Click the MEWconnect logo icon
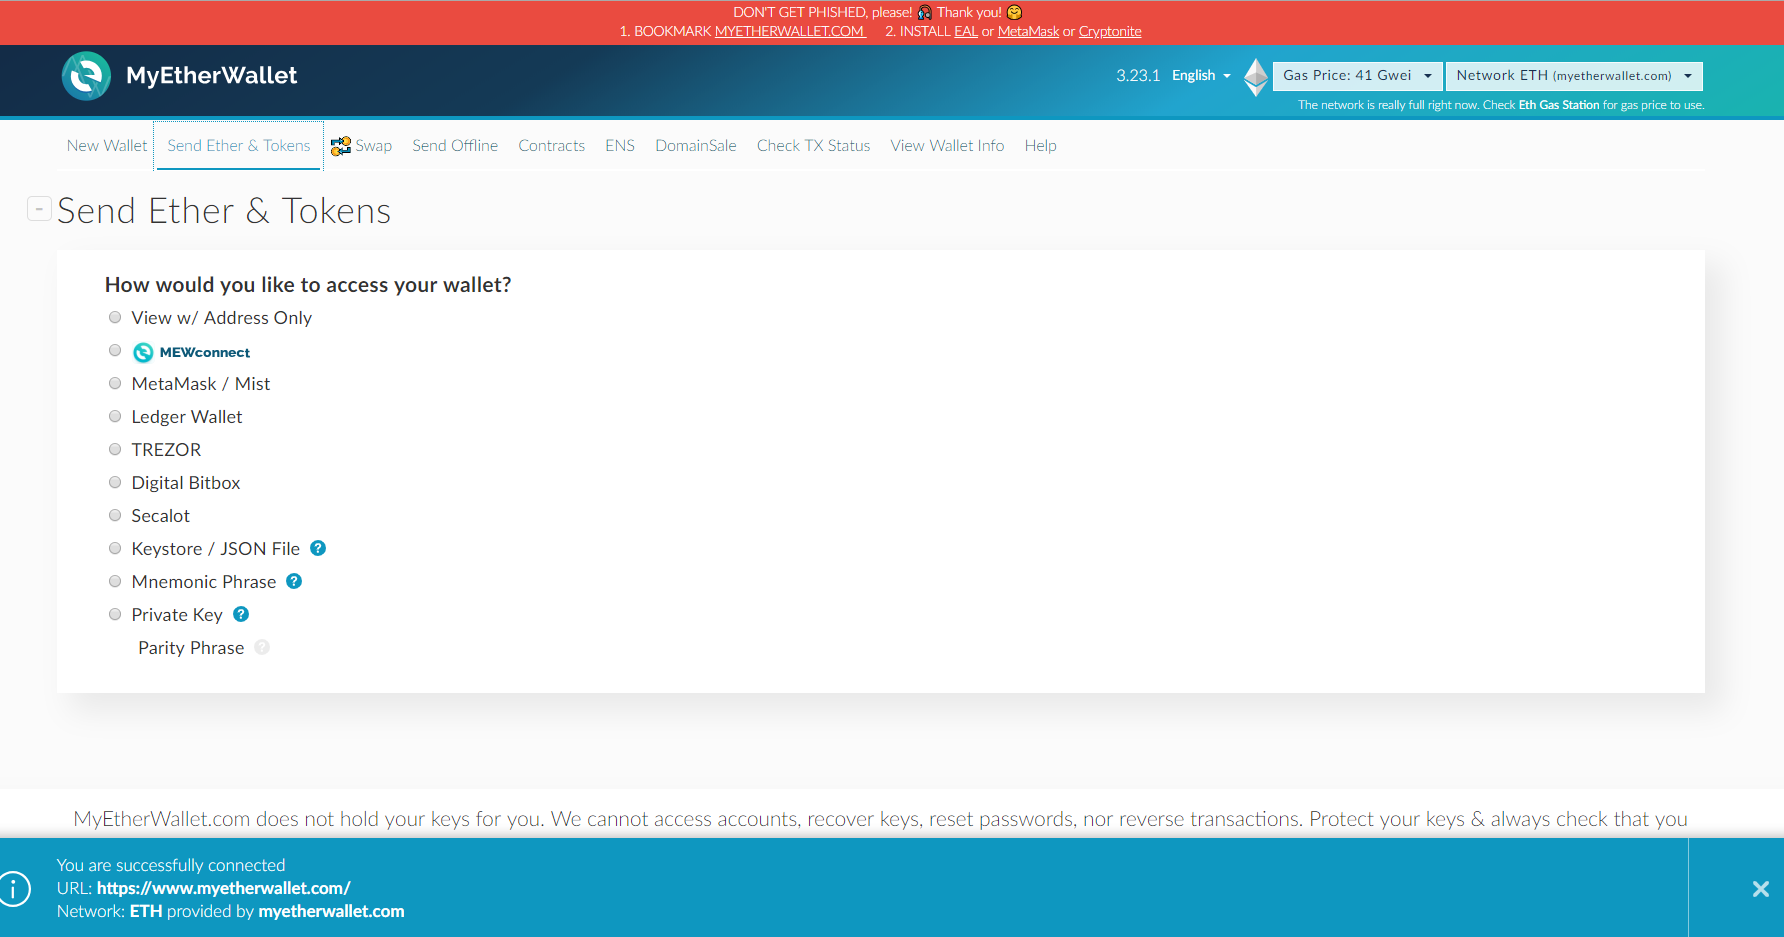This screenshot has width=1784, height=937. (143, 352)
